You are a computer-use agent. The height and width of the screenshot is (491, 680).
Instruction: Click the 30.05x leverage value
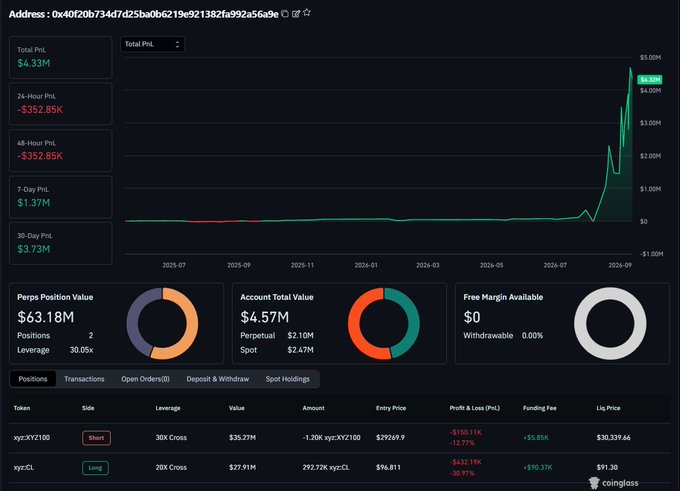[82, 350]
